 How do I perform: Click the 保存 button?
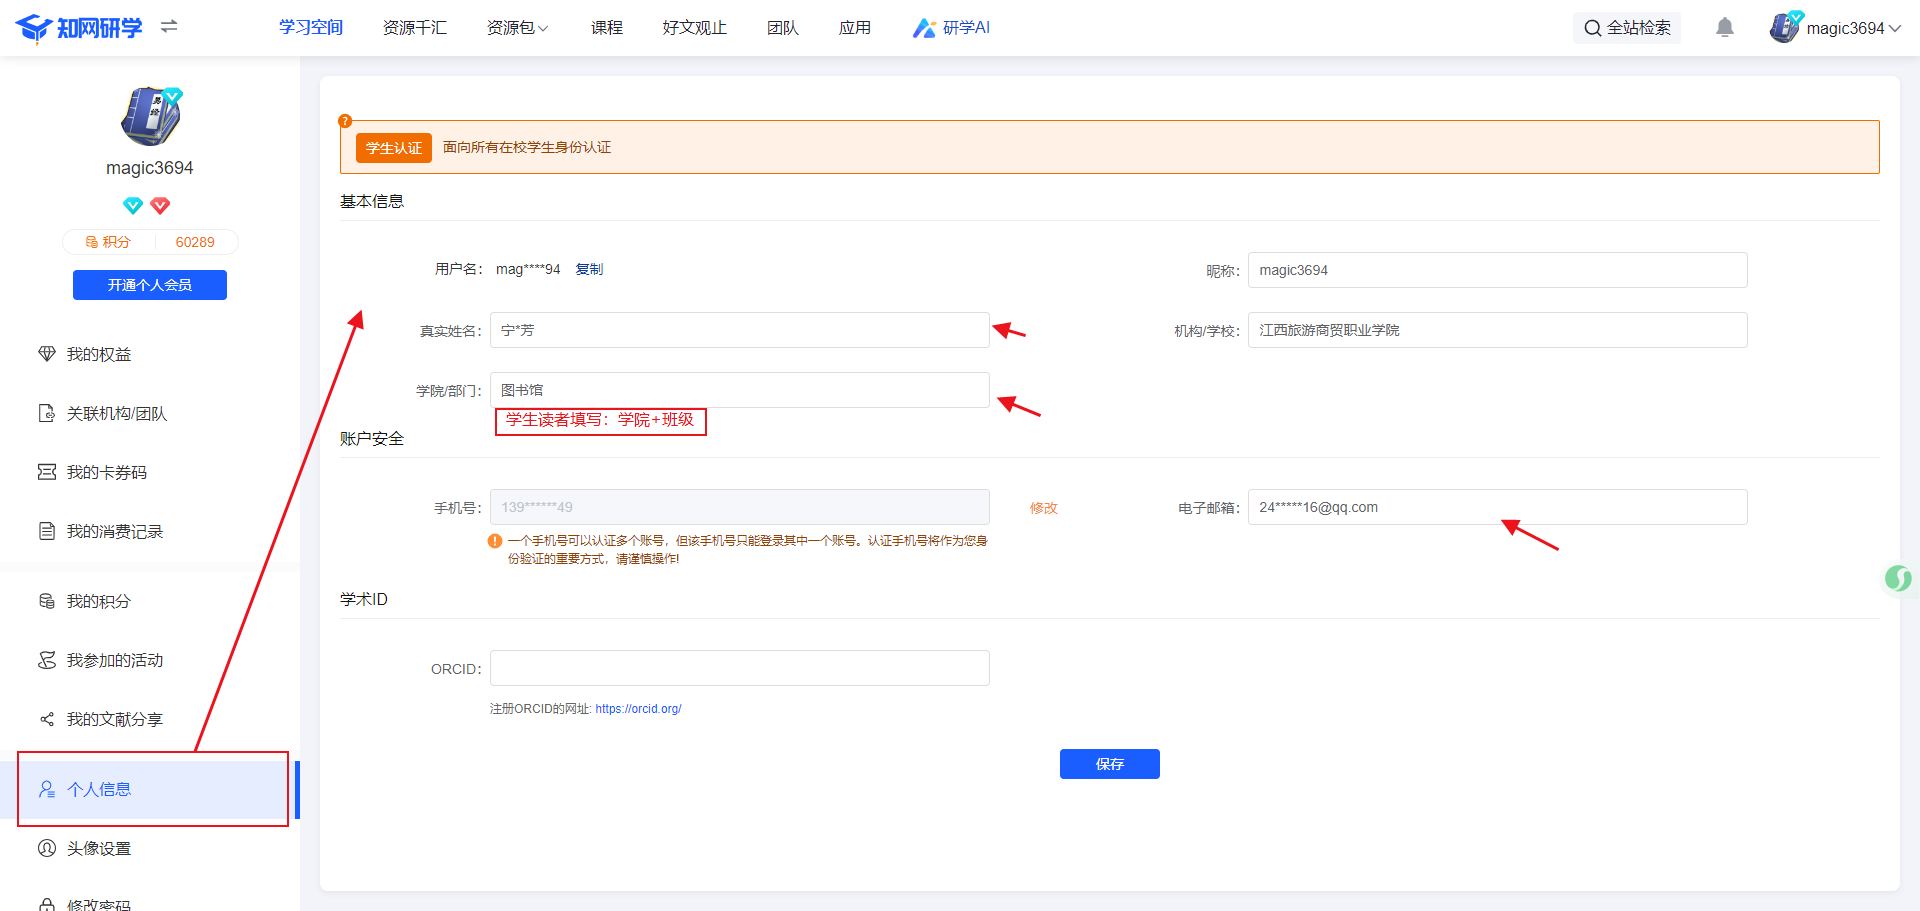point(1110,764)
